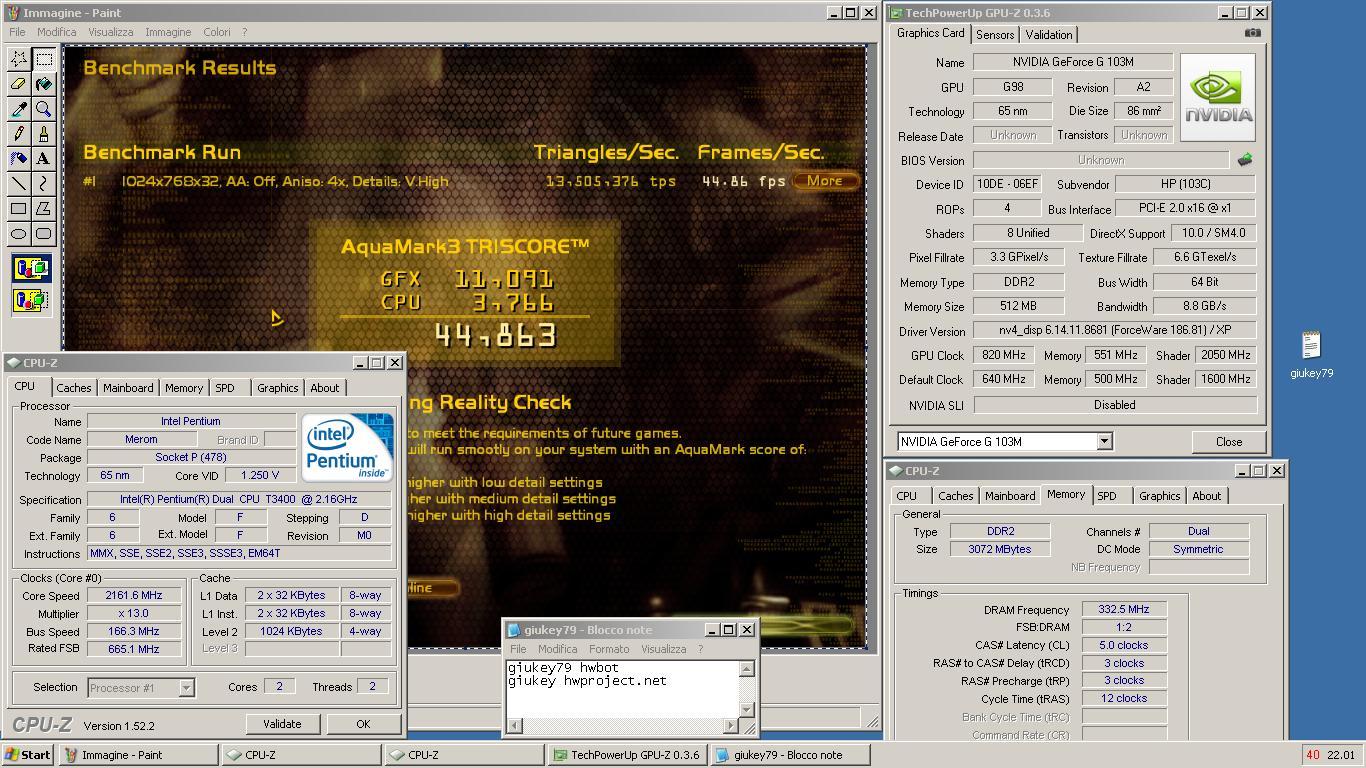
Task: Switch to TechPowerUp GPU-Z taskbar button
Action: (627, 755)
